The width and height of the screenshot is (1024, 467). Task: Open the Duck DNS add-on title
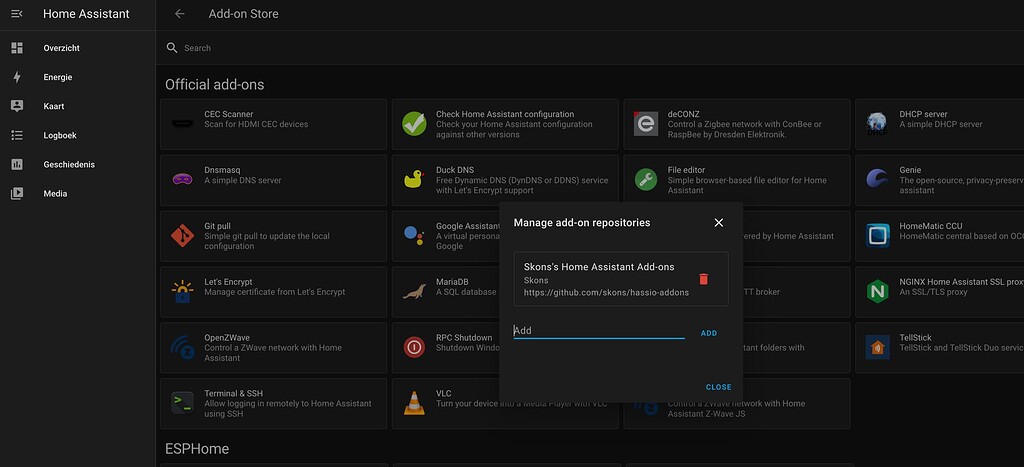pos(455,170)
